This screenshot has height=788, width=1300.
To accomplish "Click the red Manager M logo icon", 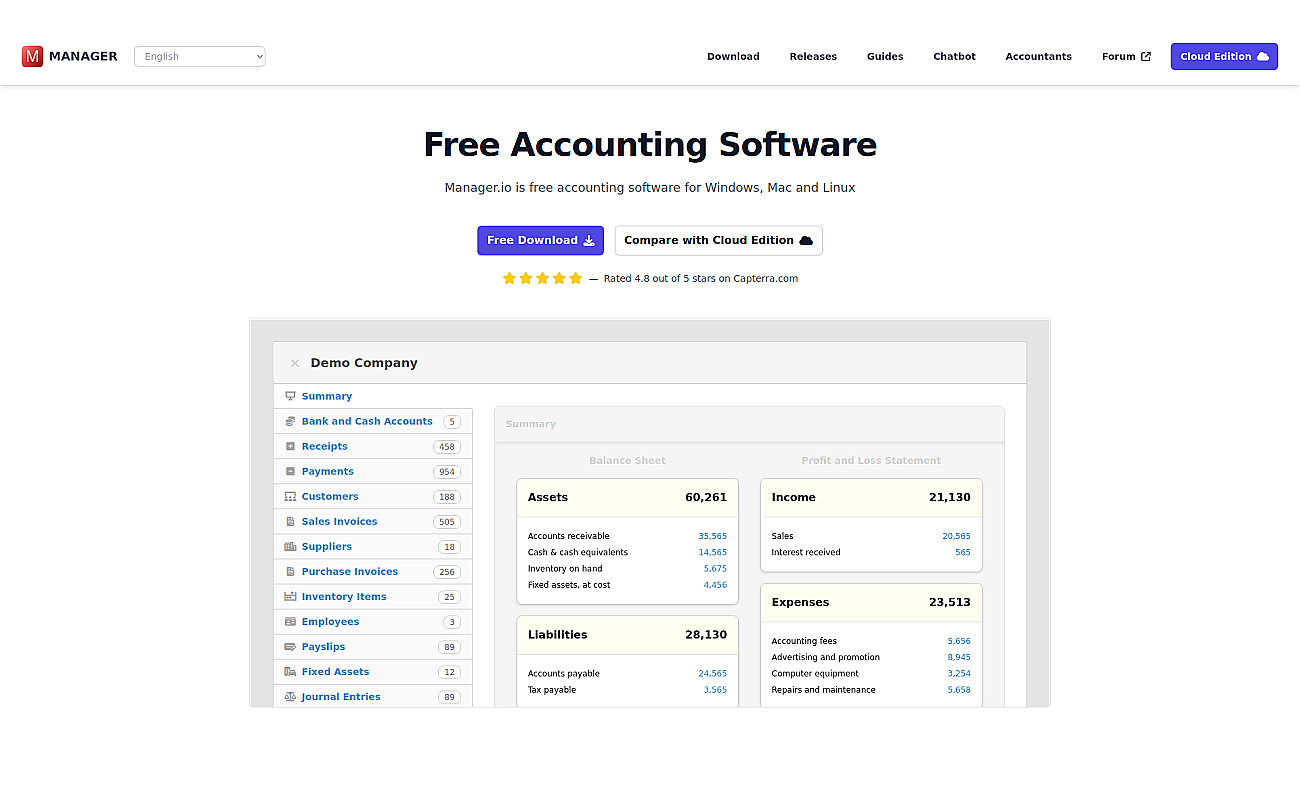I will coord(32,56).
